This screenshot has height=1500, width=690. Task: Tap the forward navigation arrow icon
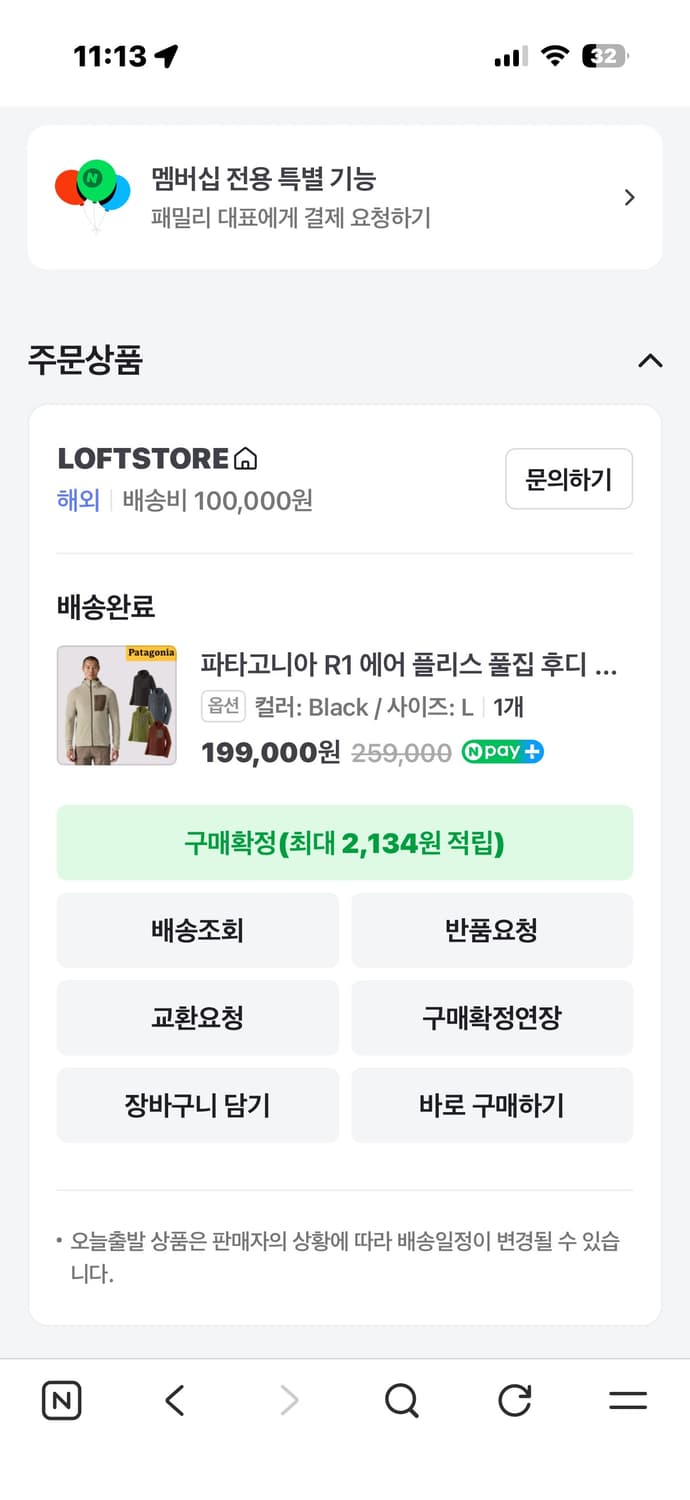pyautogui.click(x=288, y=1400)
